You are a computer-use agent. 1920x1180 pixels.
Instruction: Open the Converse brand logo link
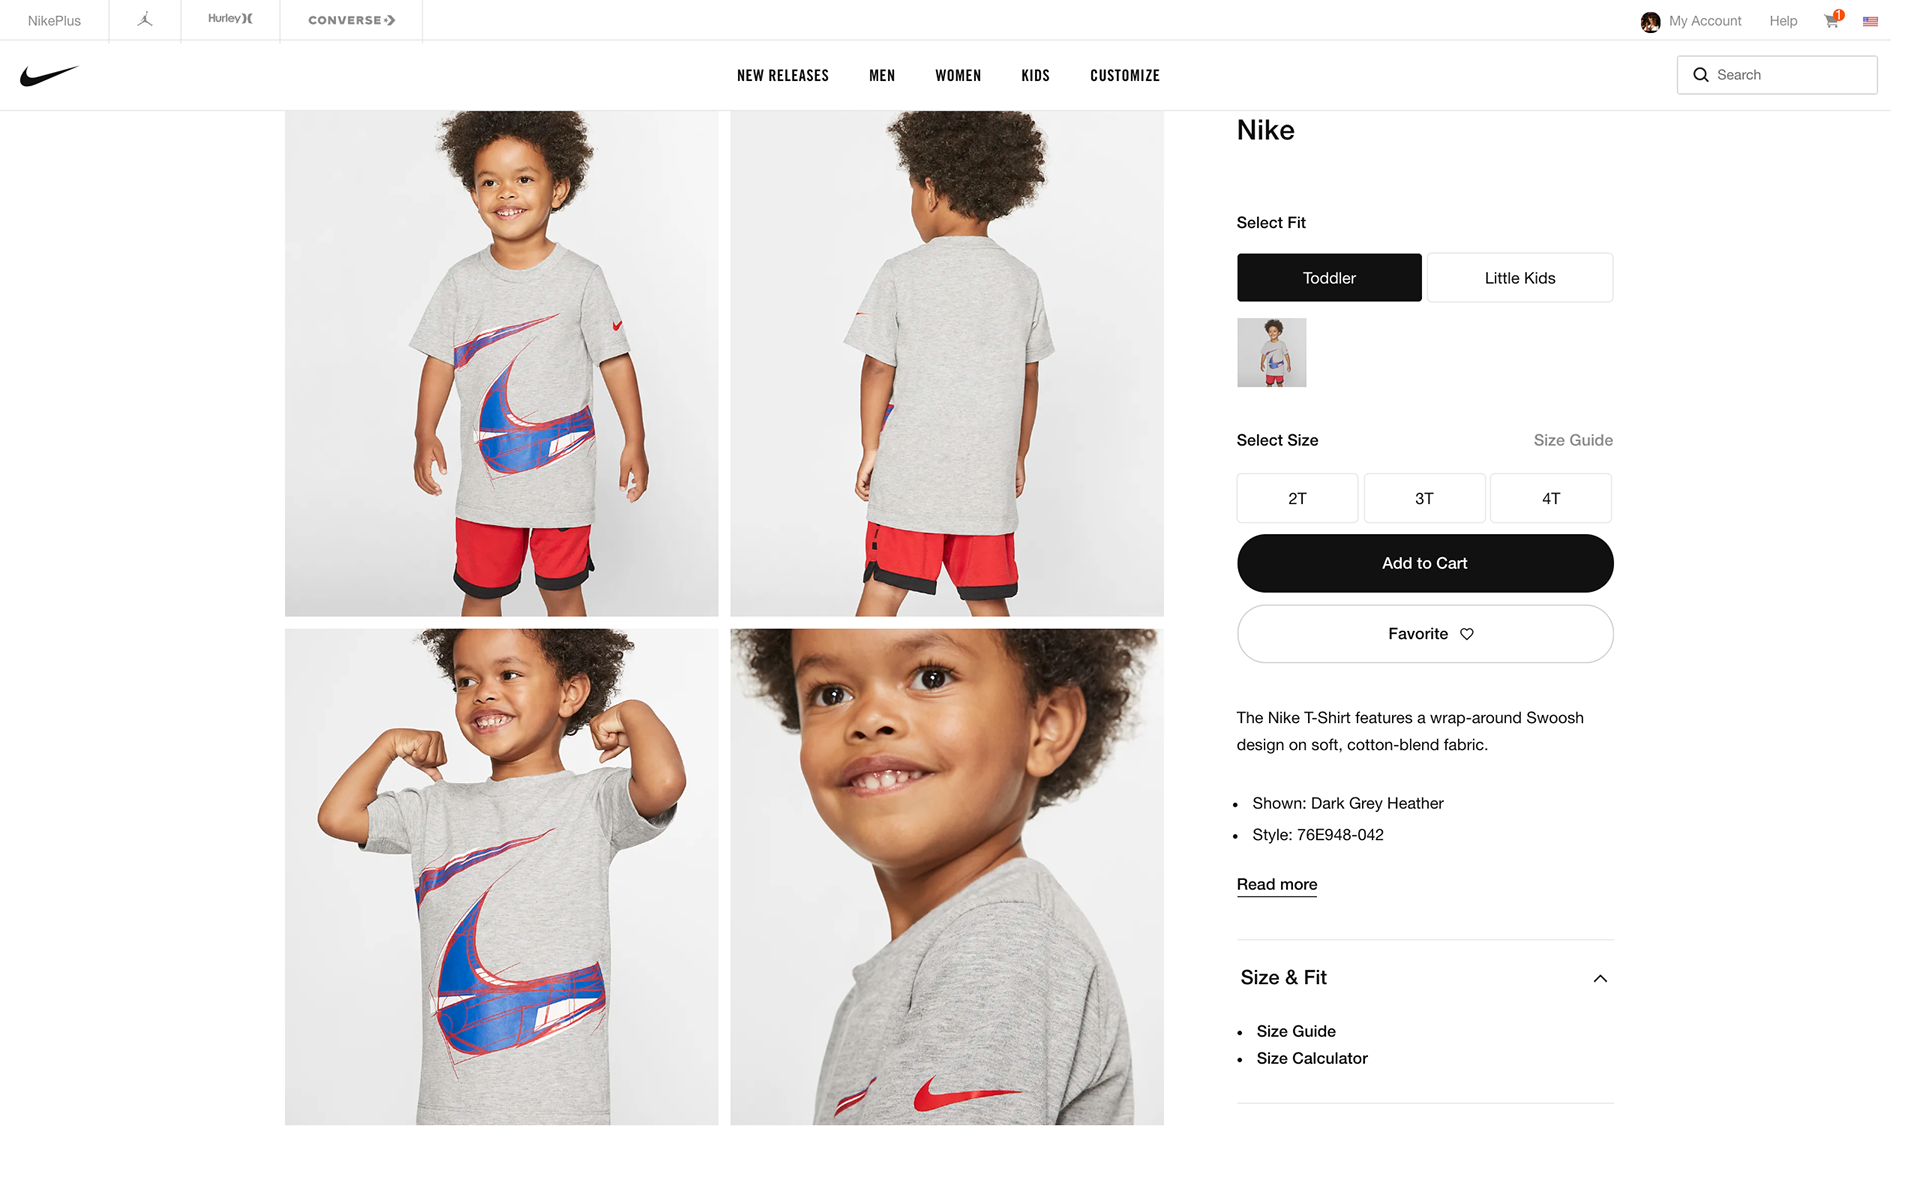point(351,20)
